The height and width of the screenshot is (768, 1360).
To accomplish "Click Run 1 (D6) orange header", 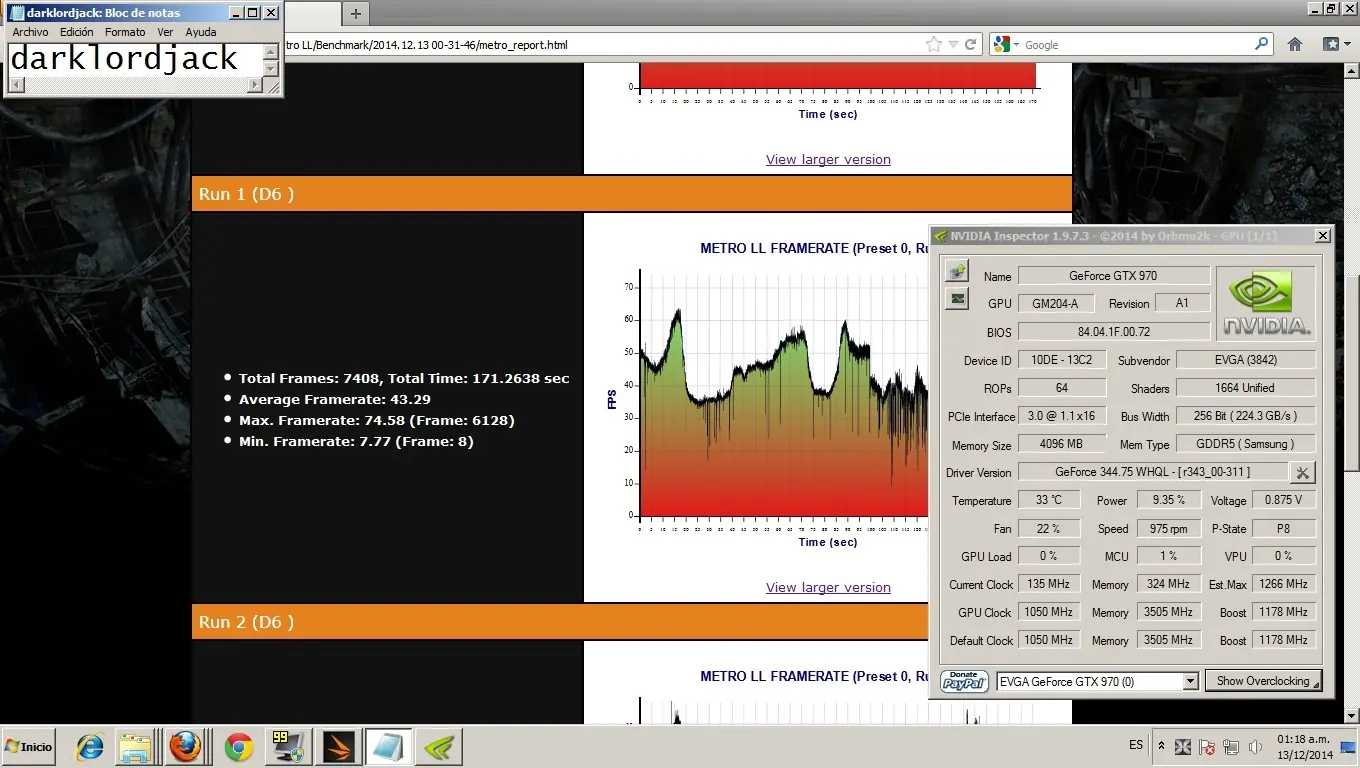I will point(631,194).
